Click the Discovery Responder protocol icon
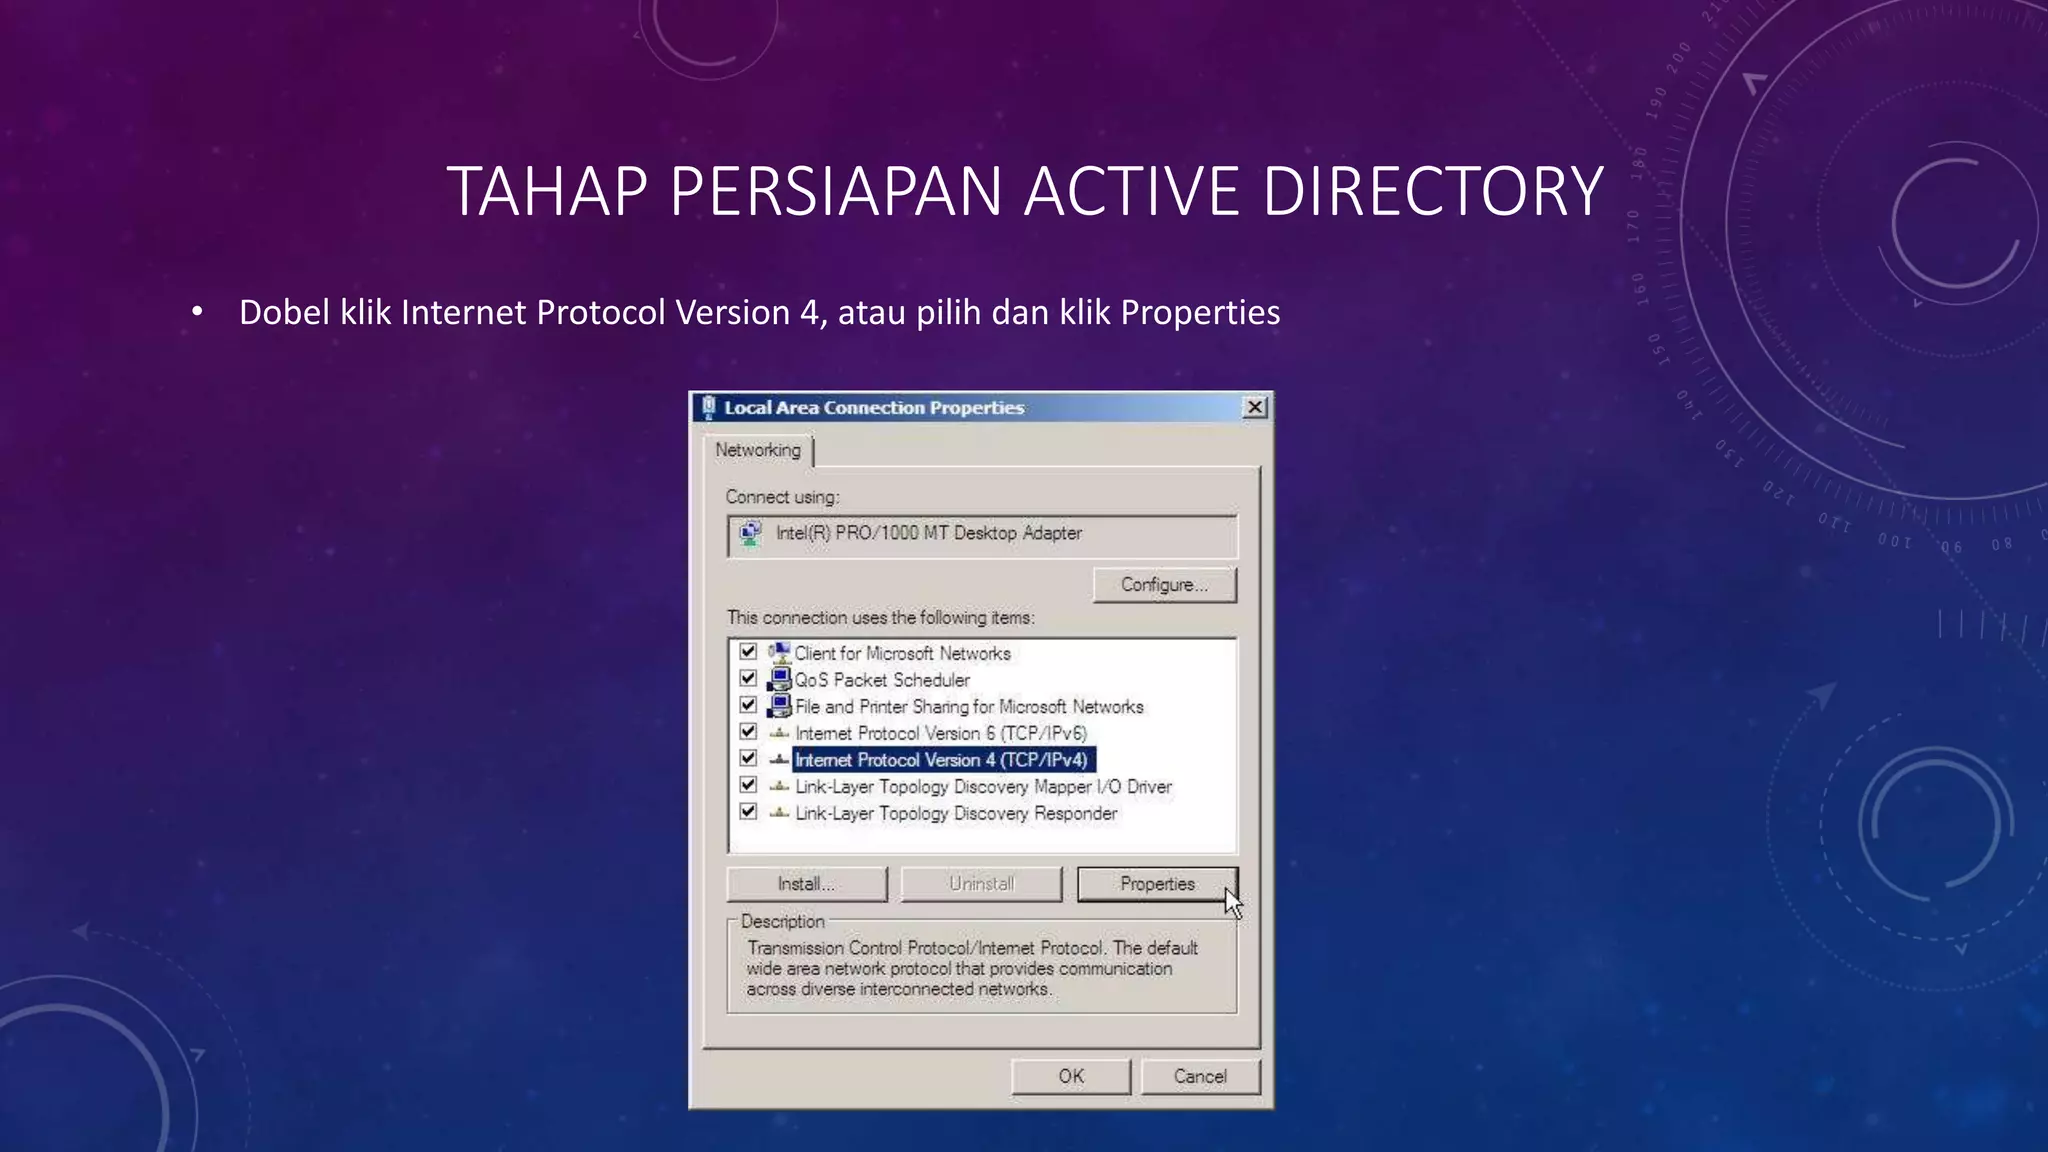This screenshot has height=1152, width=2048. coord(779,814)
